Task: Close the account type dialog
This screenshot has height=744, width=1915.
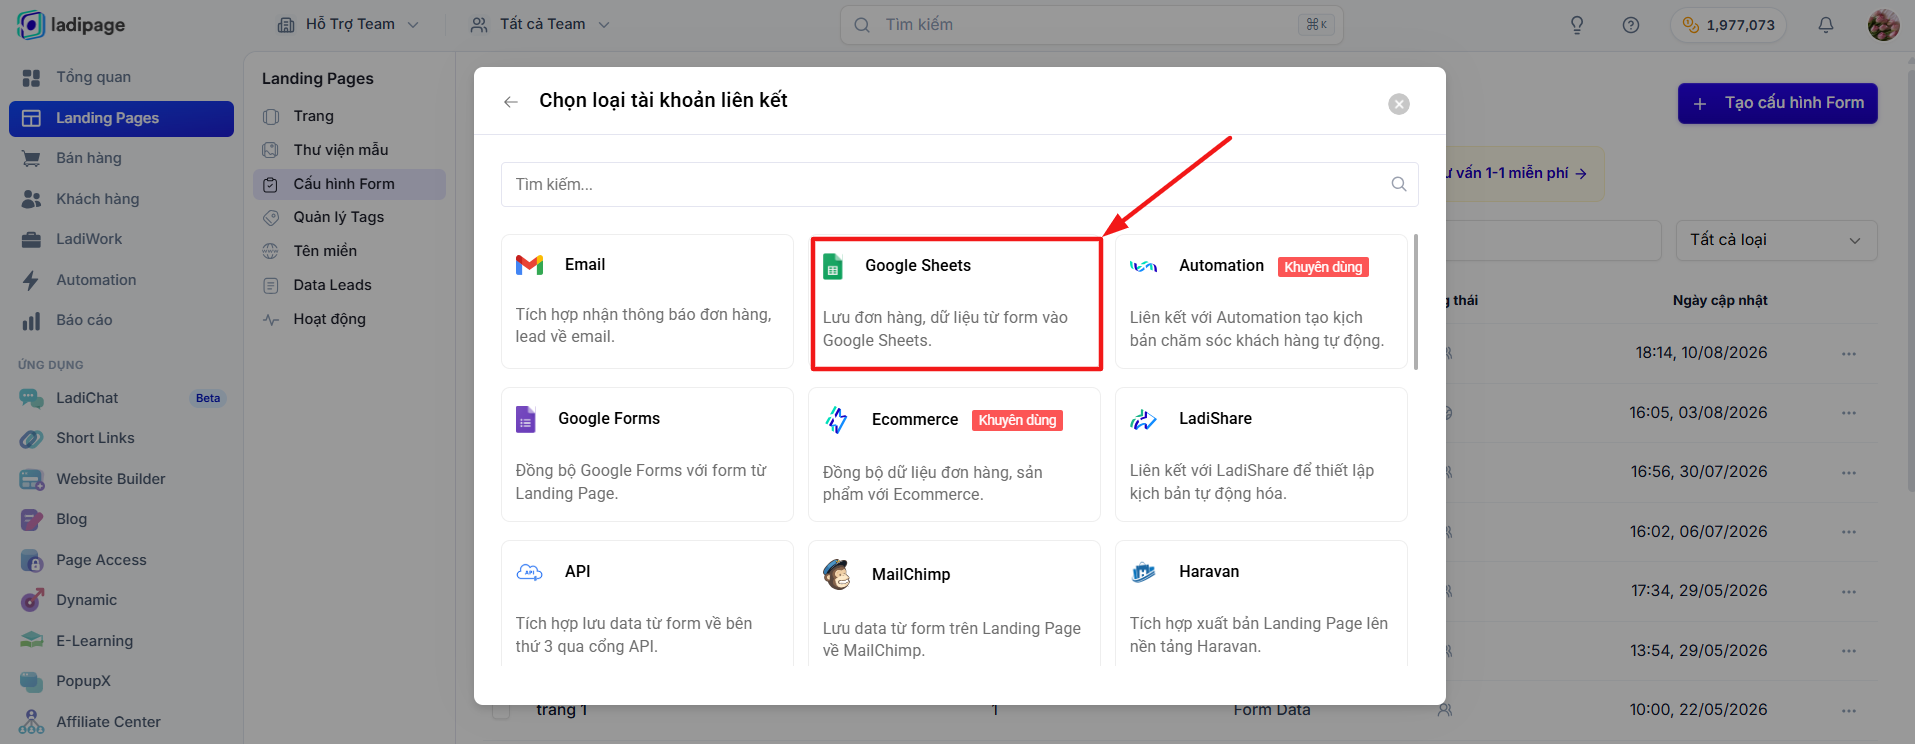Action: point(1399,104)
